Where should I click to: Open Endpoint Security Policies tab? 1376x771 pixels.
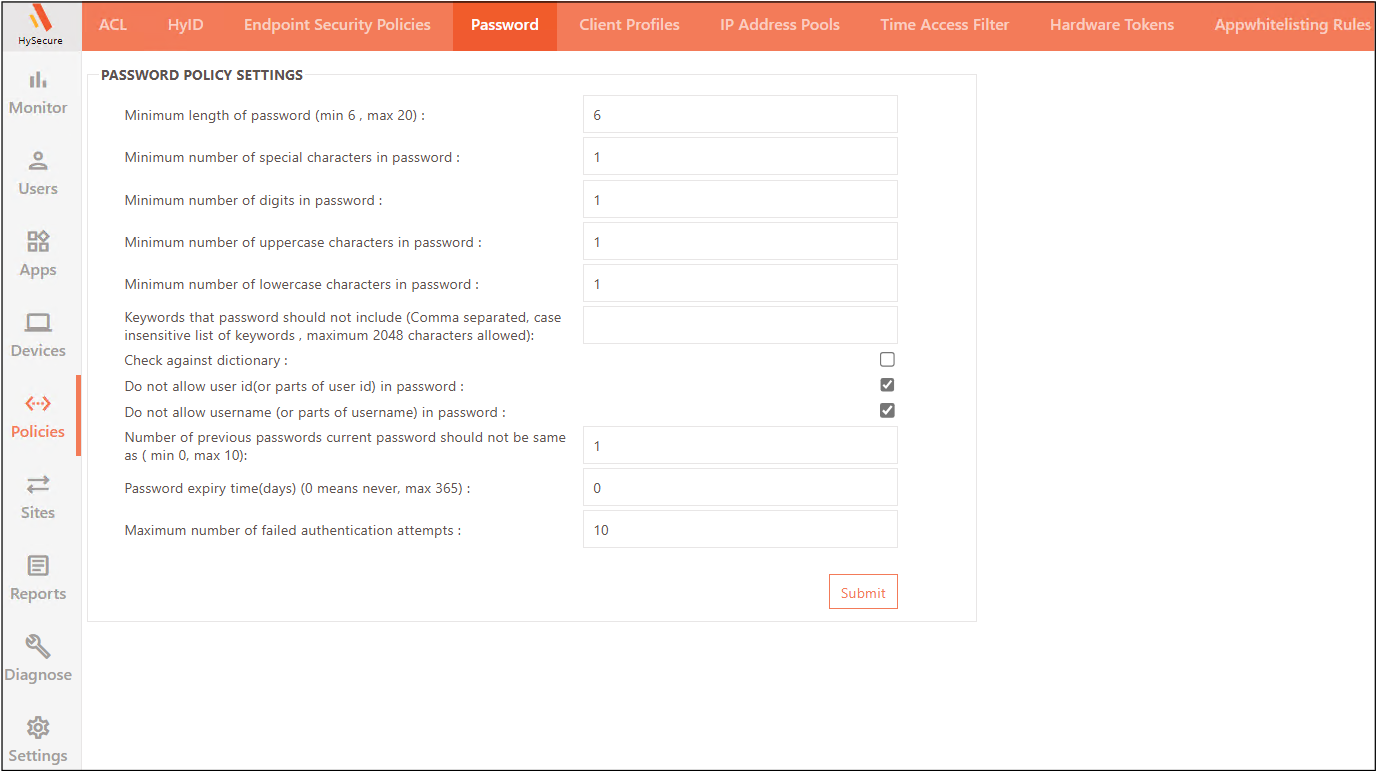tap(337, 25)
